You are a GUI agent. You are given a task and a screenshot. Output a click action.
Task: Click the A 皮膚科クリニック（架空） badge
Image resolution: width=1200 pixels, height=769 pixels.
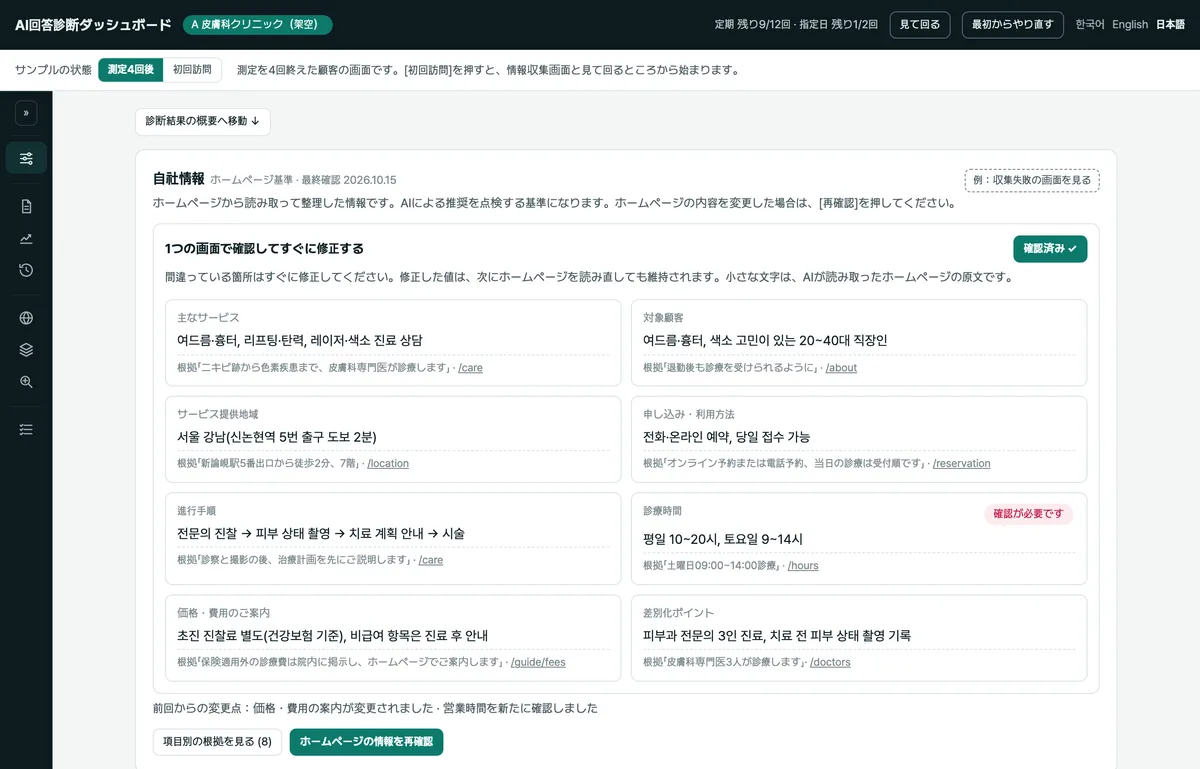[257, 25]
